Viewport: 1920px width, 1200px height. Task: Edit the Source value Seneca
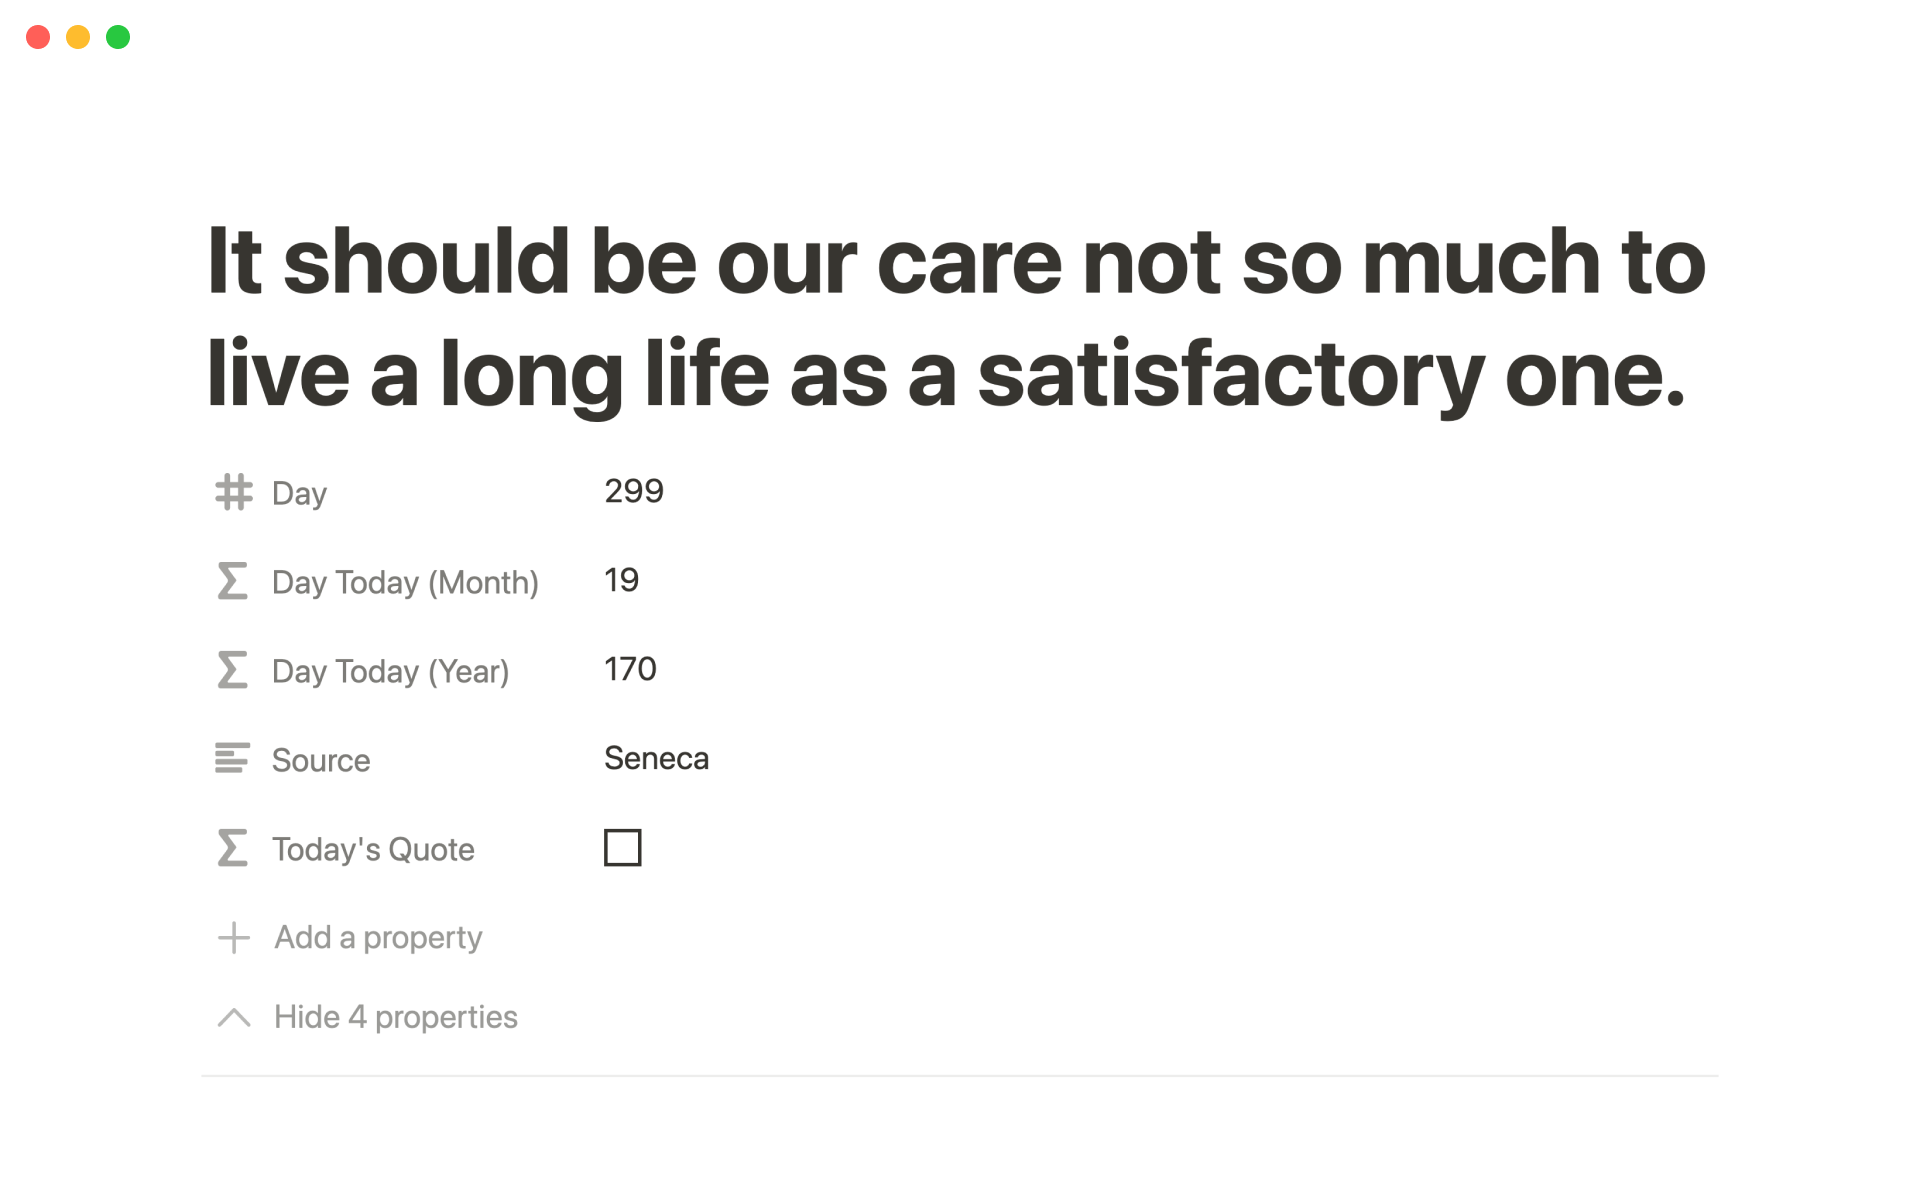click(656, 758)
